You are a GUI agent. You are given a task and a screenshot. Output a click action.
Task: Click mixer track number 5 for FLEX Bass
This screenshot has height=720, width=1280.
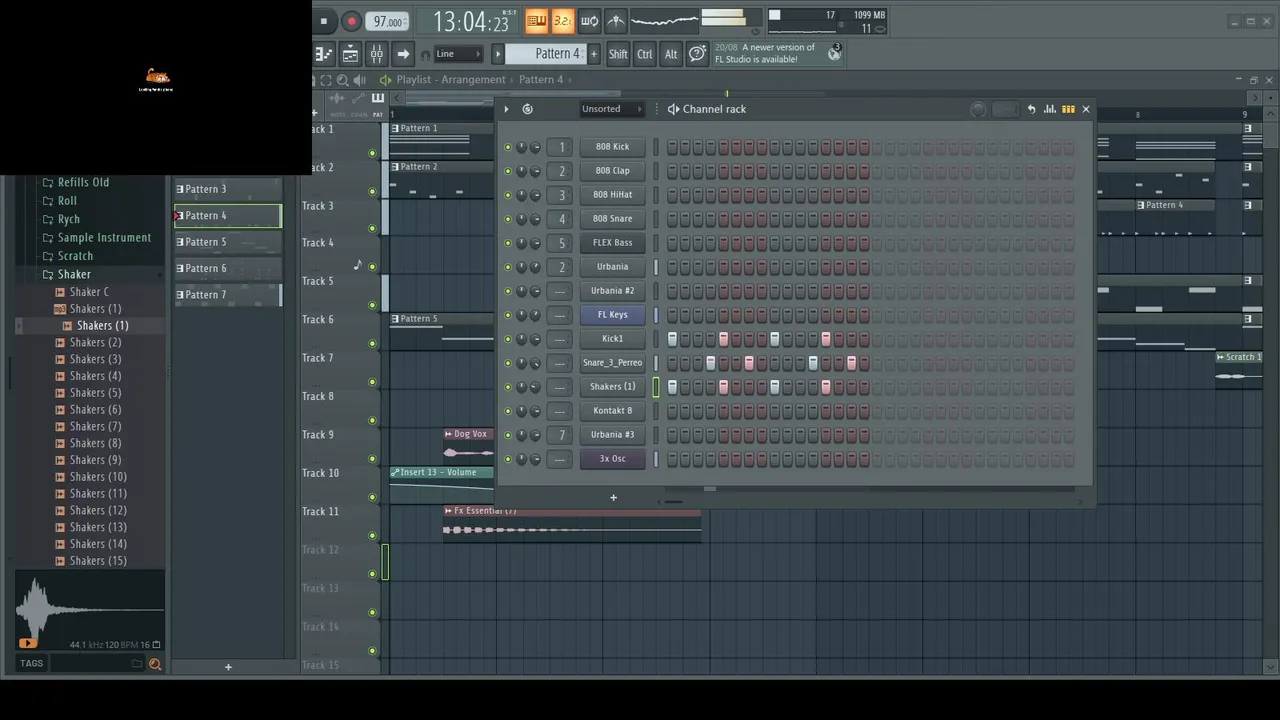tap(561, 243)
